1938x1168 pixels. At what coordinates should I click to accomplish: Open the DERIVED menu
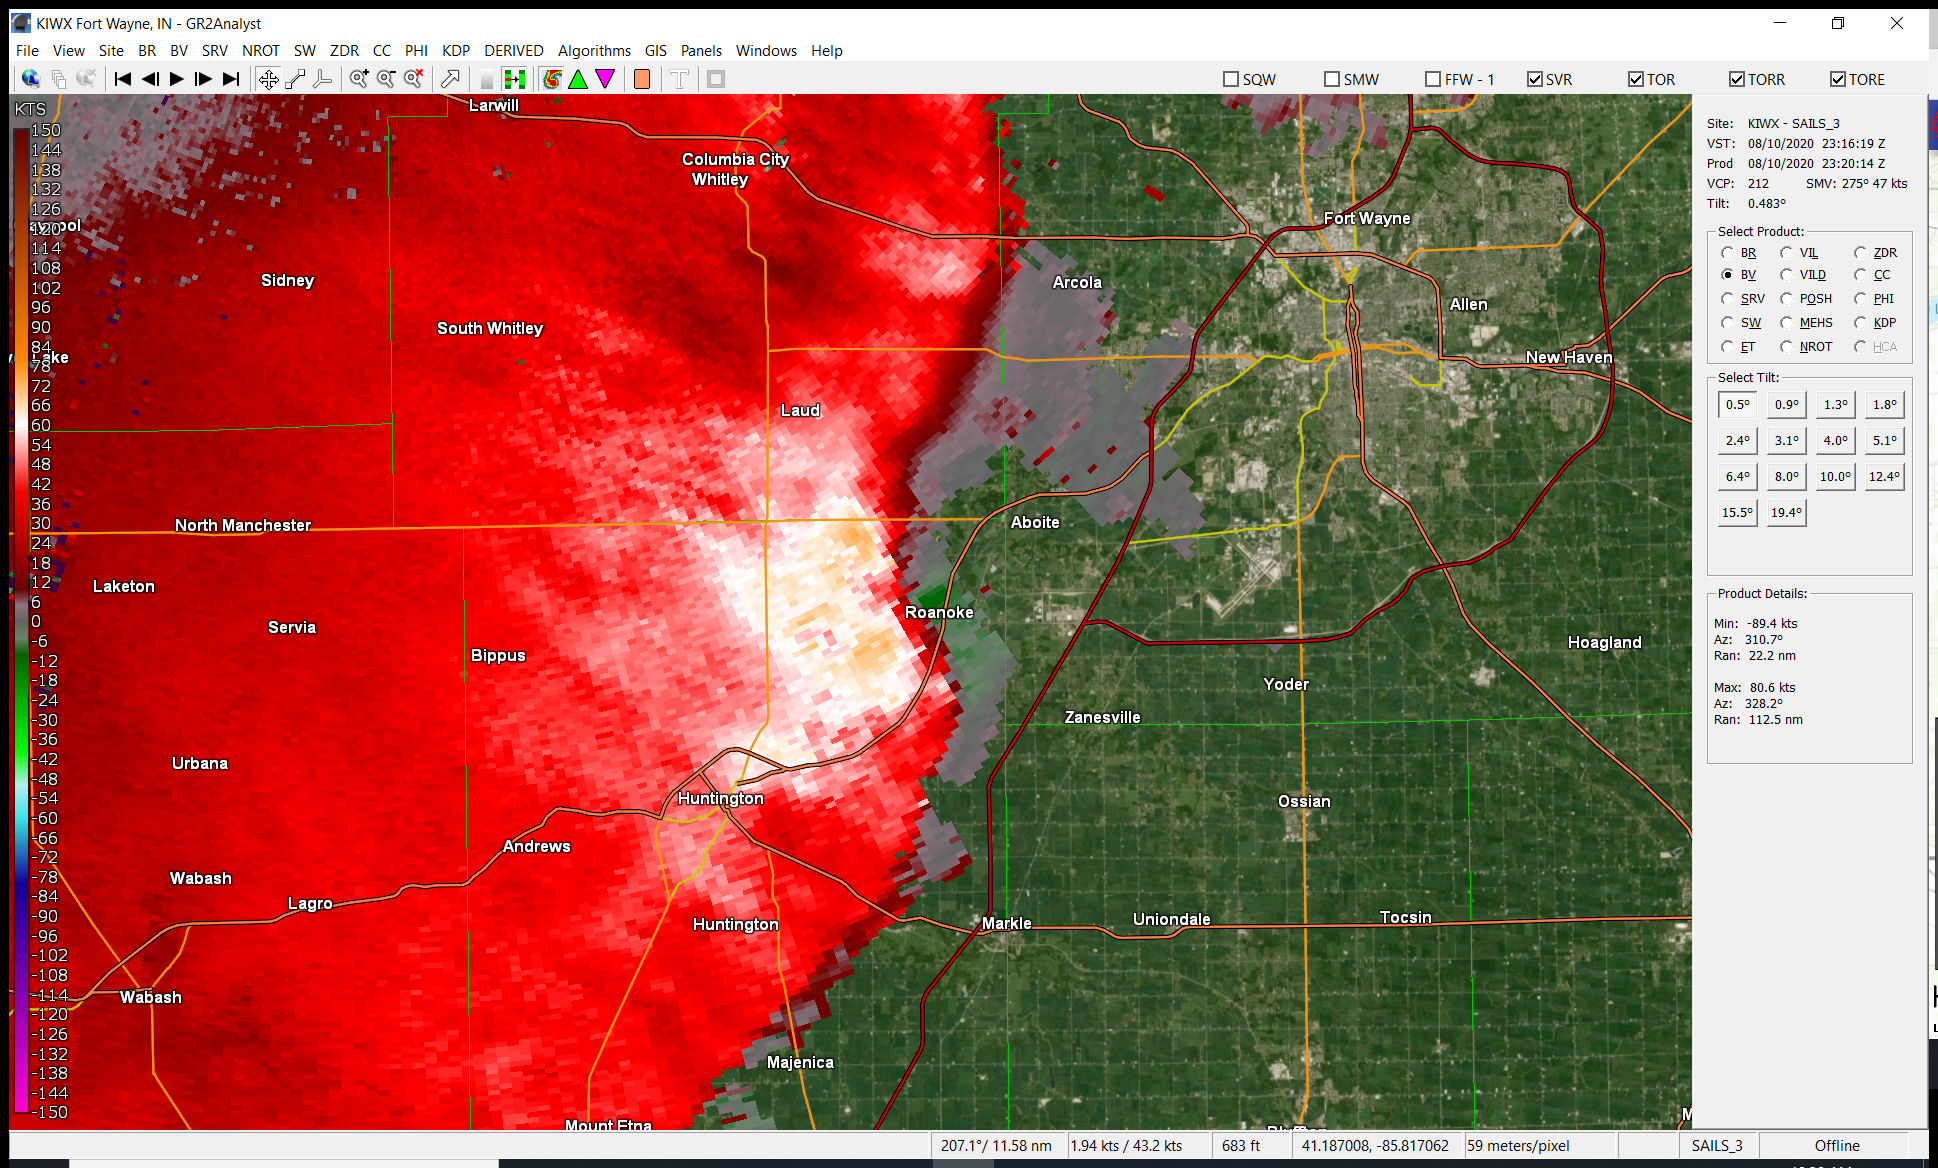click(513, 50)
